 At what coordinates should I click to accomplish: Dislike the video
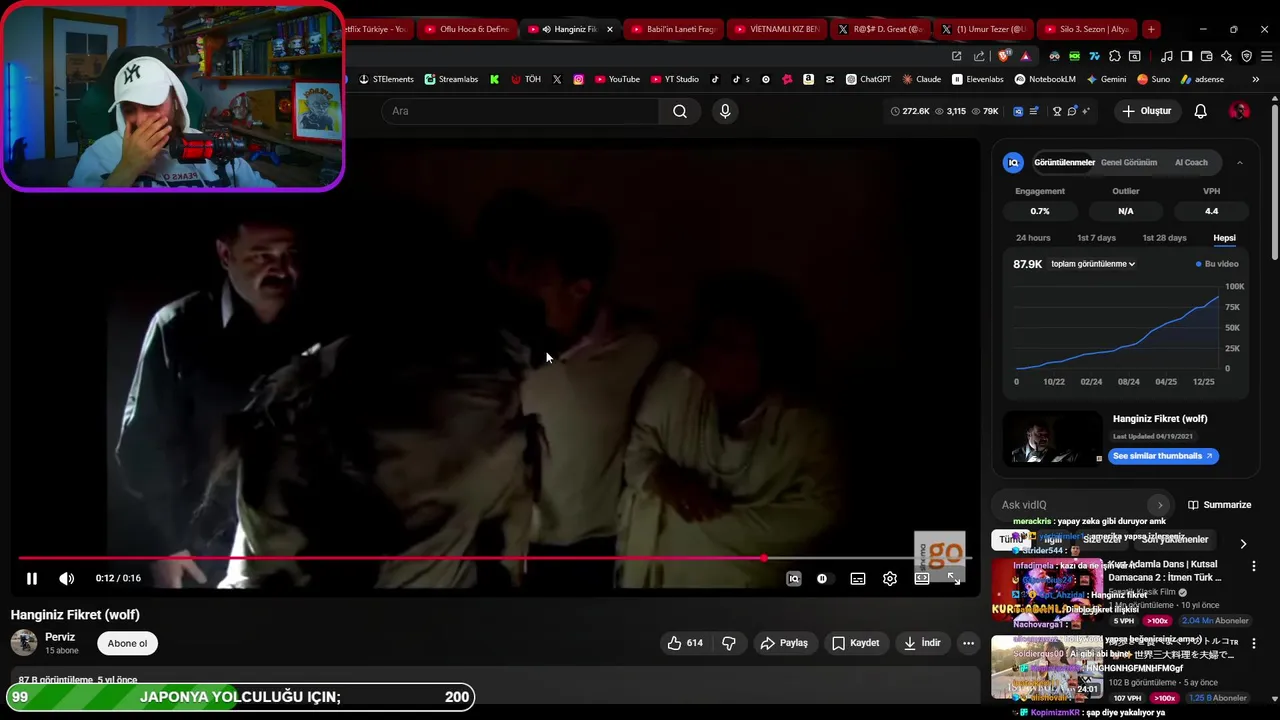click(729, 643)
